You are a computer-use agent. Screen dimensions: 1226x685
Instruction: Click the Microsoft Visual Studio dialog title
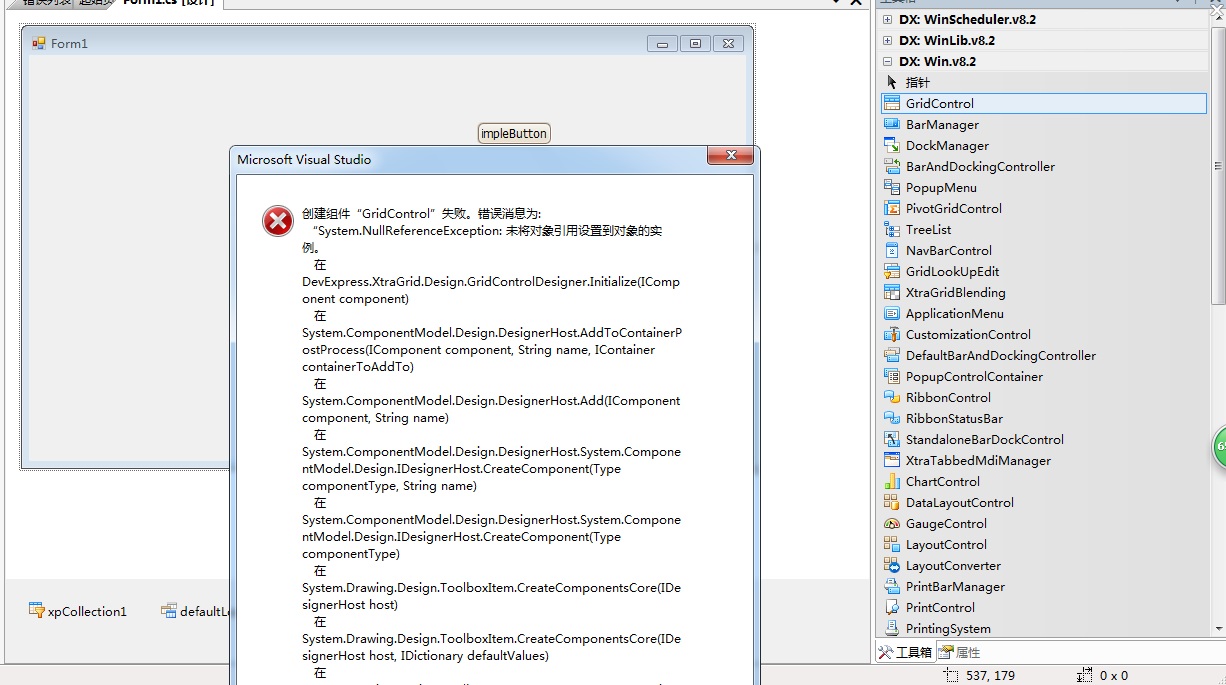coord(304,159)
